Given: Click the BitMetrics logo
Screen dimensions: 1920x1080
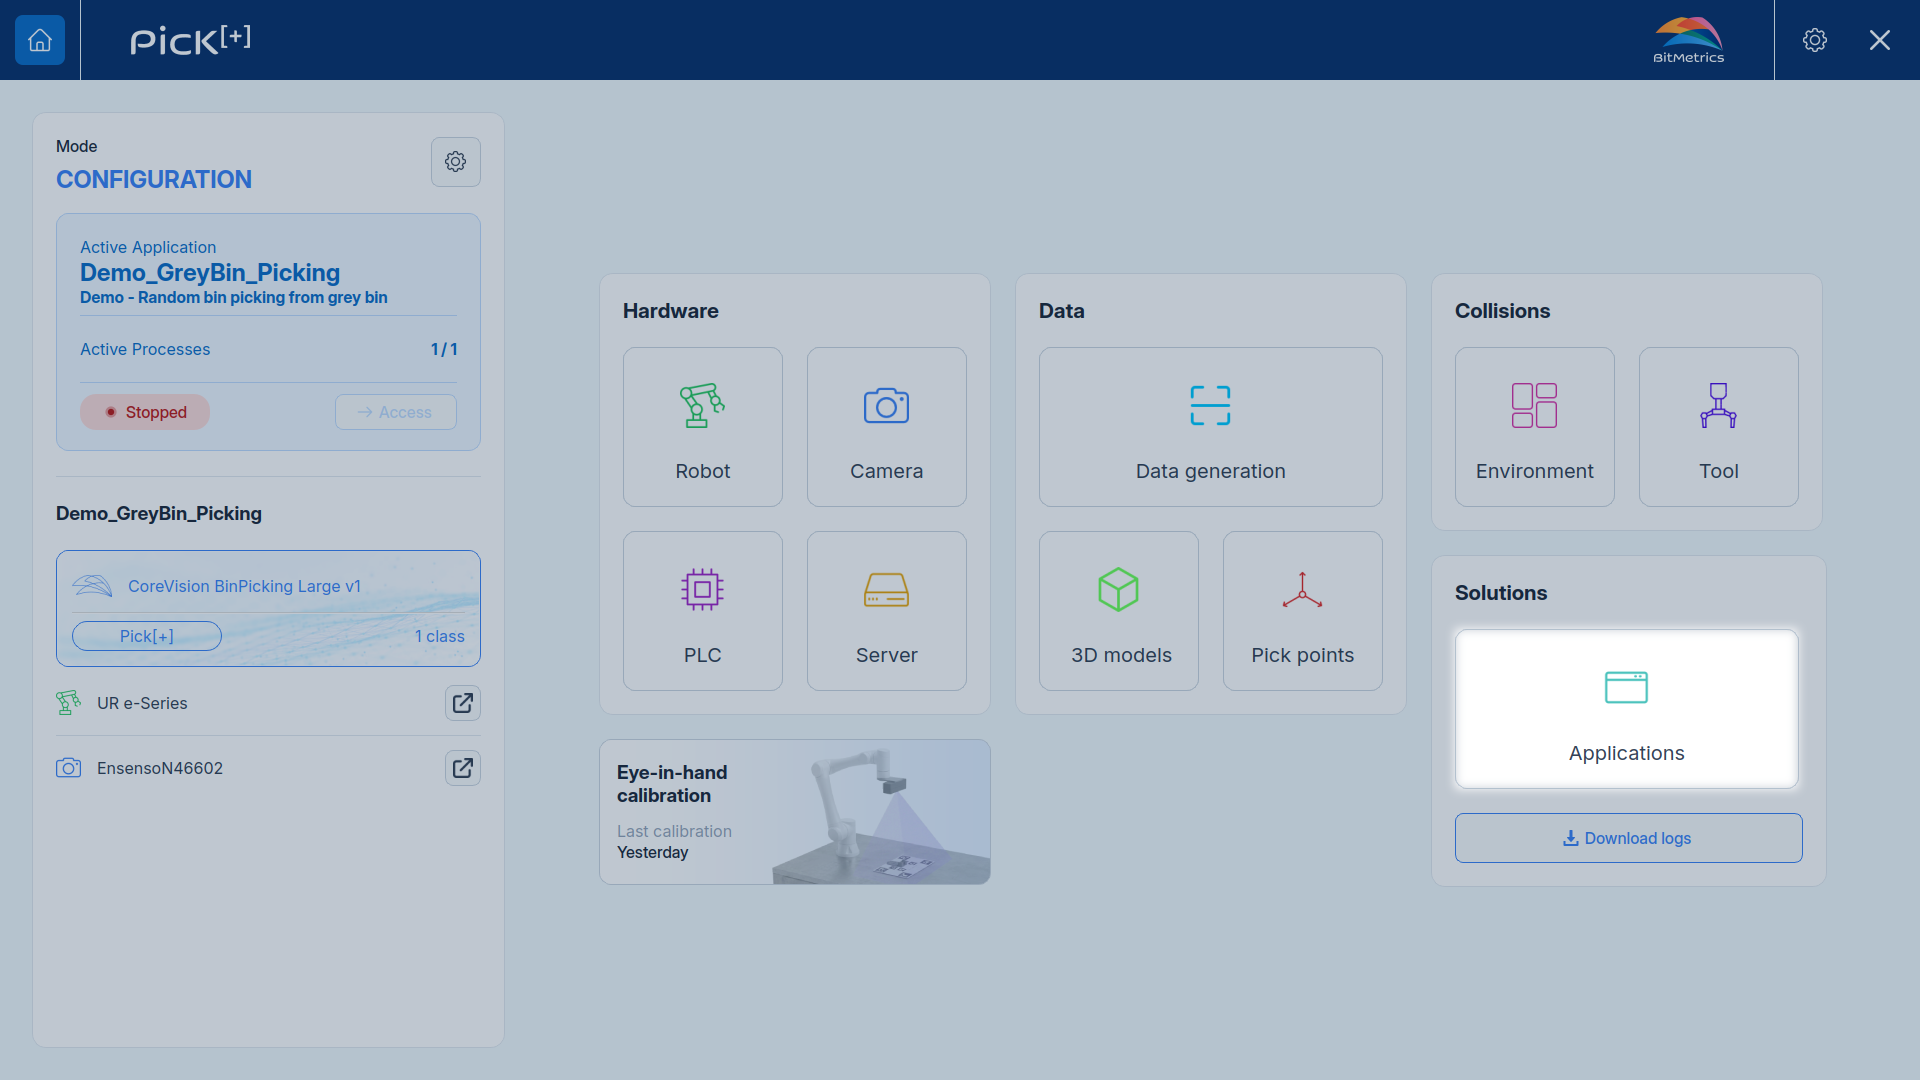Looking at the screenshot, I should (1688, 40).
